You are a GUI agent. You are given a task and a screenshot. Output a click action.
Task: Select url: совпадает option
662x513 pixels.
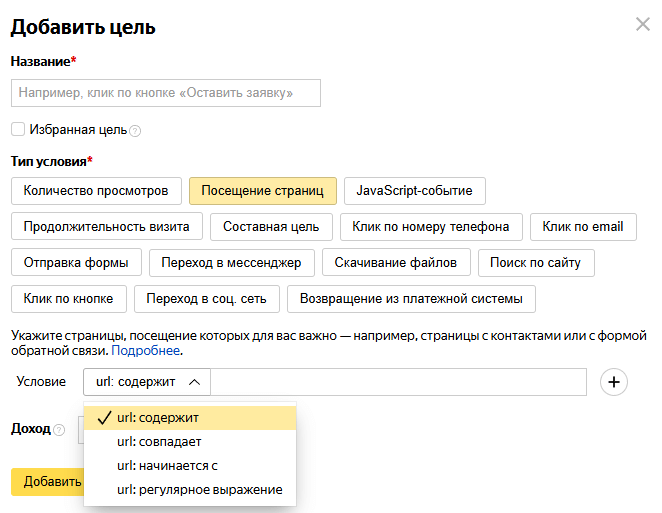point(159,441)
